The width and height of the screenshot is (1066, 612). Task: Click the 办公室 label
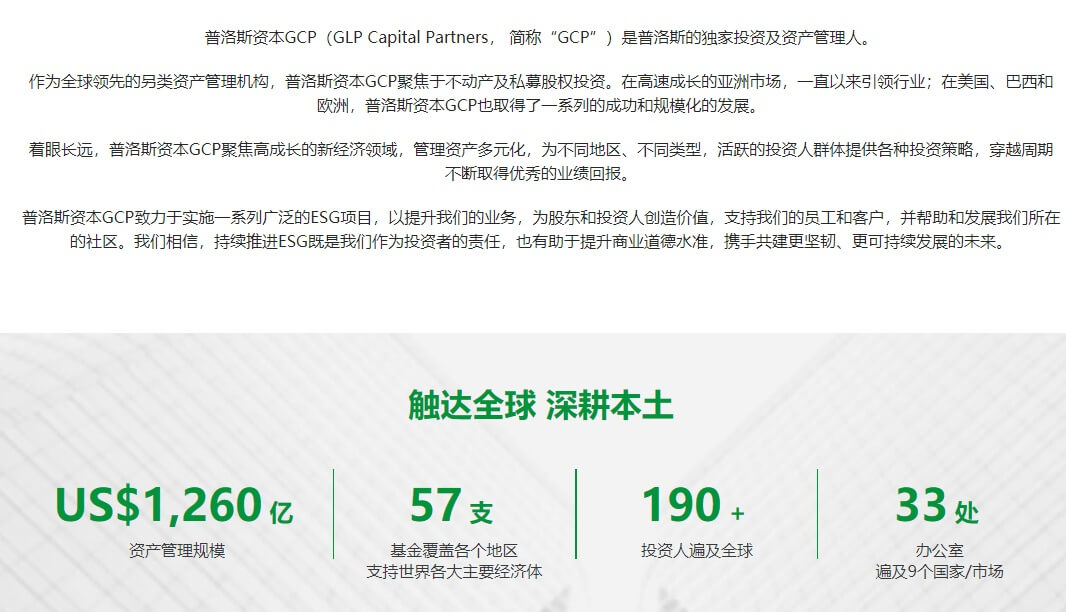click(x=939, y=550)
